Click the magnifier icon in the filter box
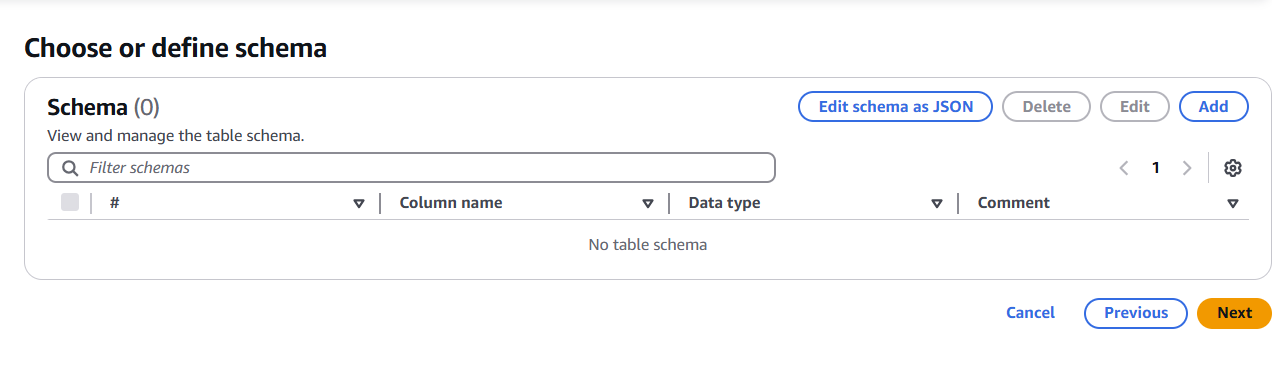1272x382 pixels. 70,168
